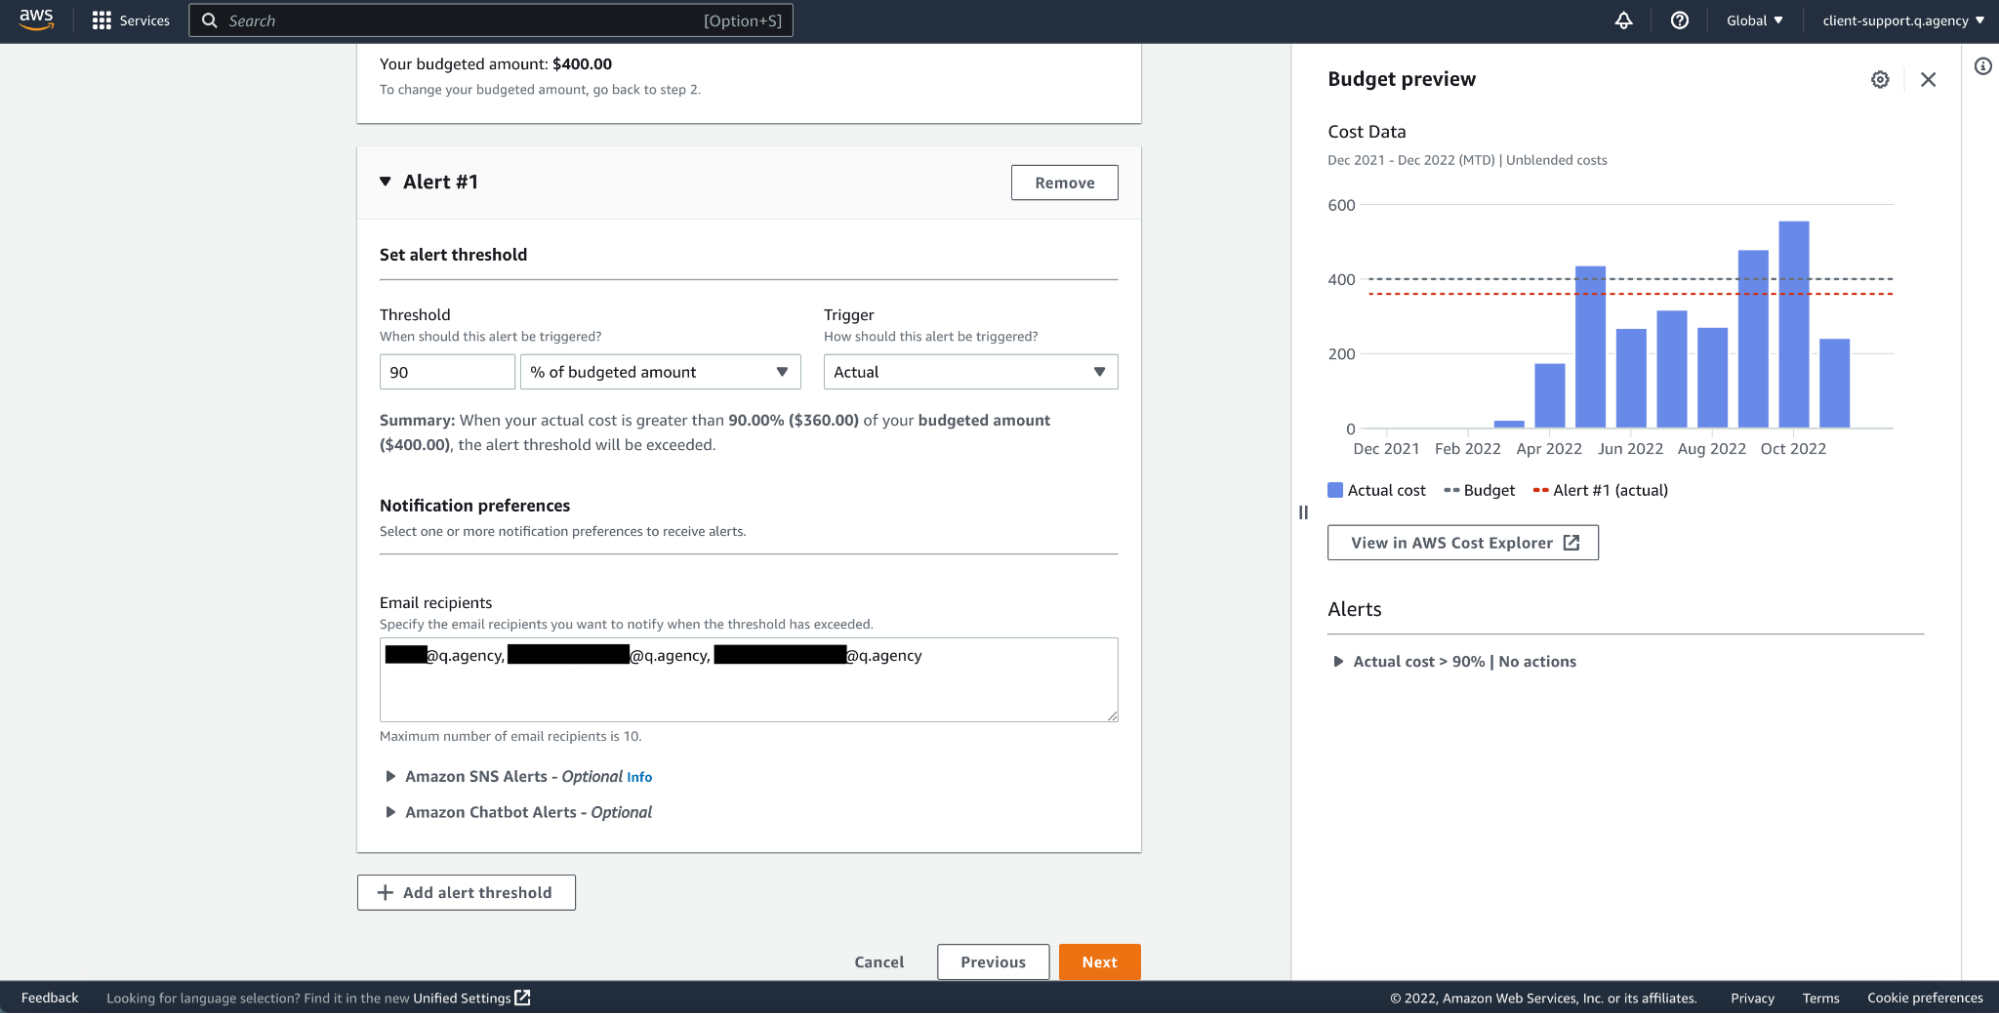Open the help question mark icon
Image resolution: width=1999 pixels, height=1014 pixels.
pyautogui.click(x=1679, y=21)
